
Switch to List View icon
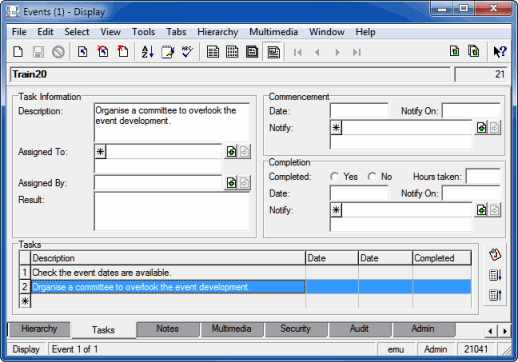click(x=213, y=52)
